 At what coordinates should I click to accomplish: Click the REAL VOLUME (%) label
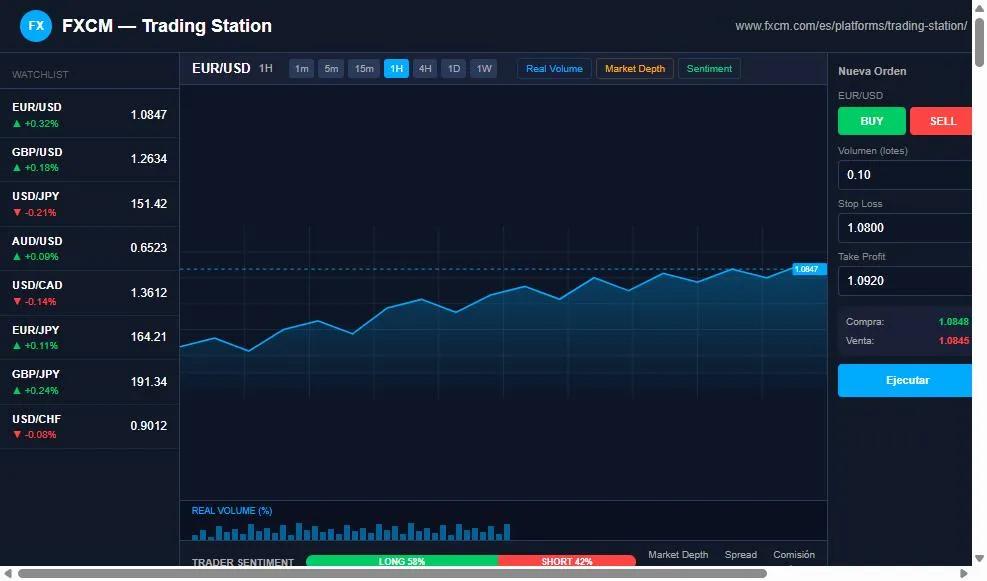(x=232, y=510)
